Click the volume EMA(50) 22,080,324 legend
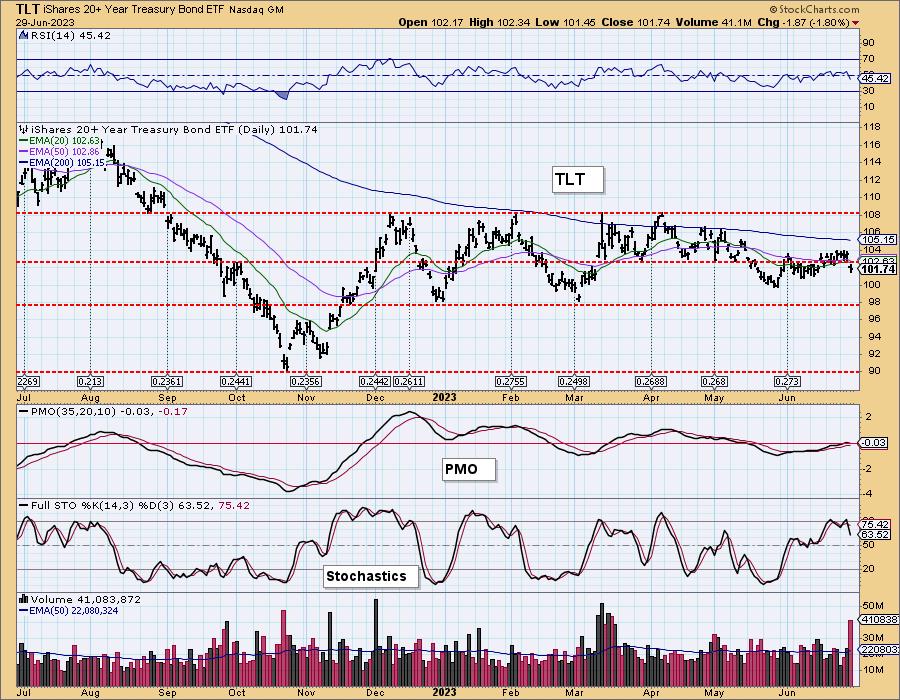Screen dimensions: 900x700 pos(69,610)
